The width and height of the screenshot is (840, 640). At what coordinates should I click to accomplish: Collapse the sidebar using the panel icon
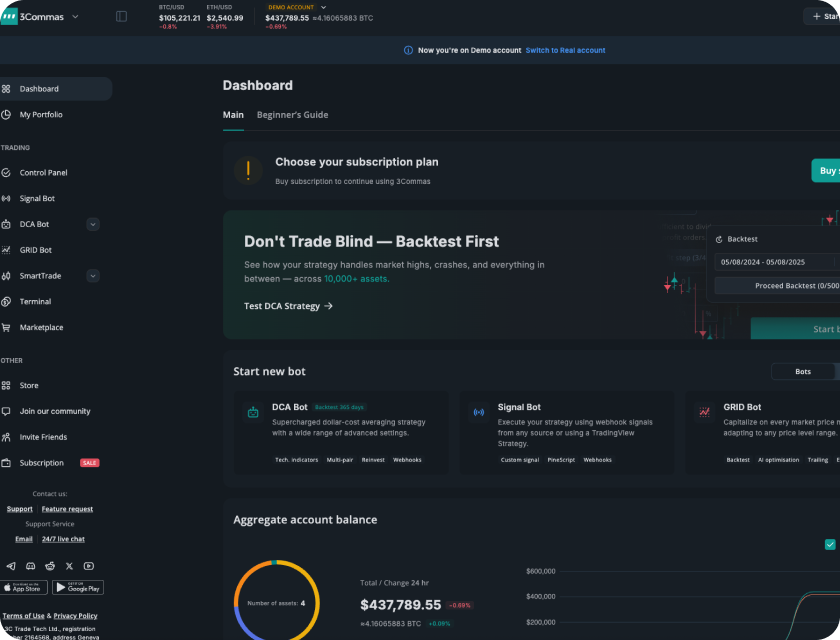coord(121,16)
